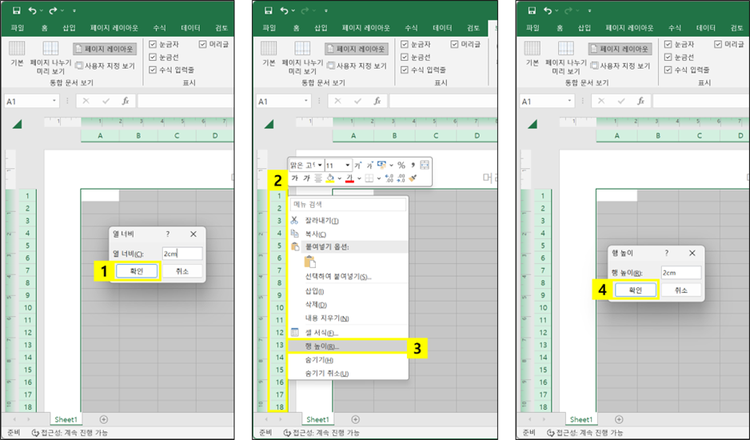
Task: Click the Save icon in the left window
Action: pyautogui.click(x=16, y=11)
